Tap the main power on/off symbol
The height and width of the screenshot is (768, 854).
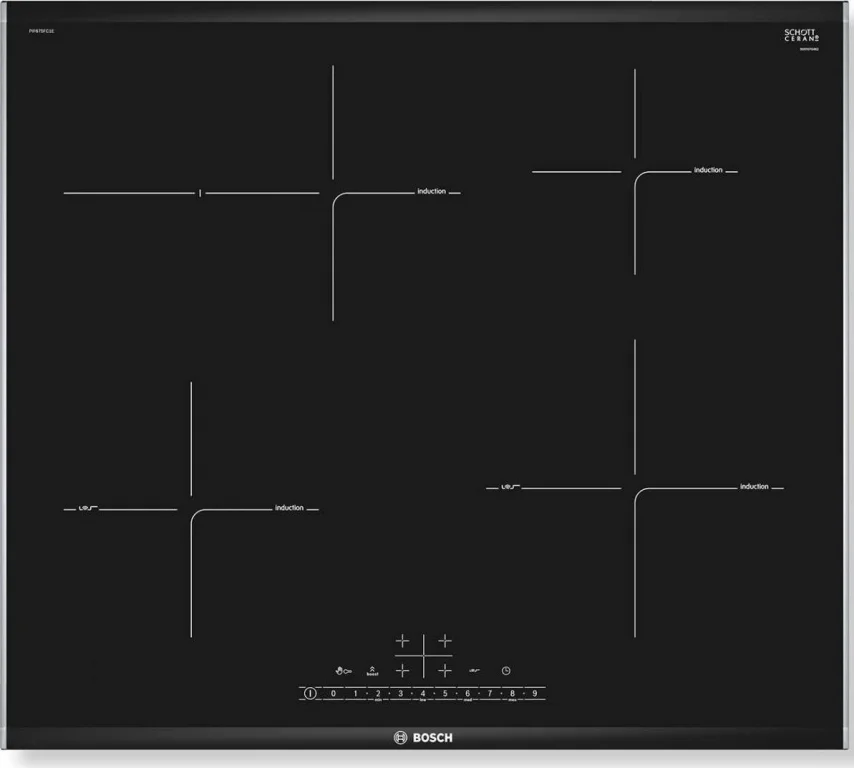(x=310, y=693)
